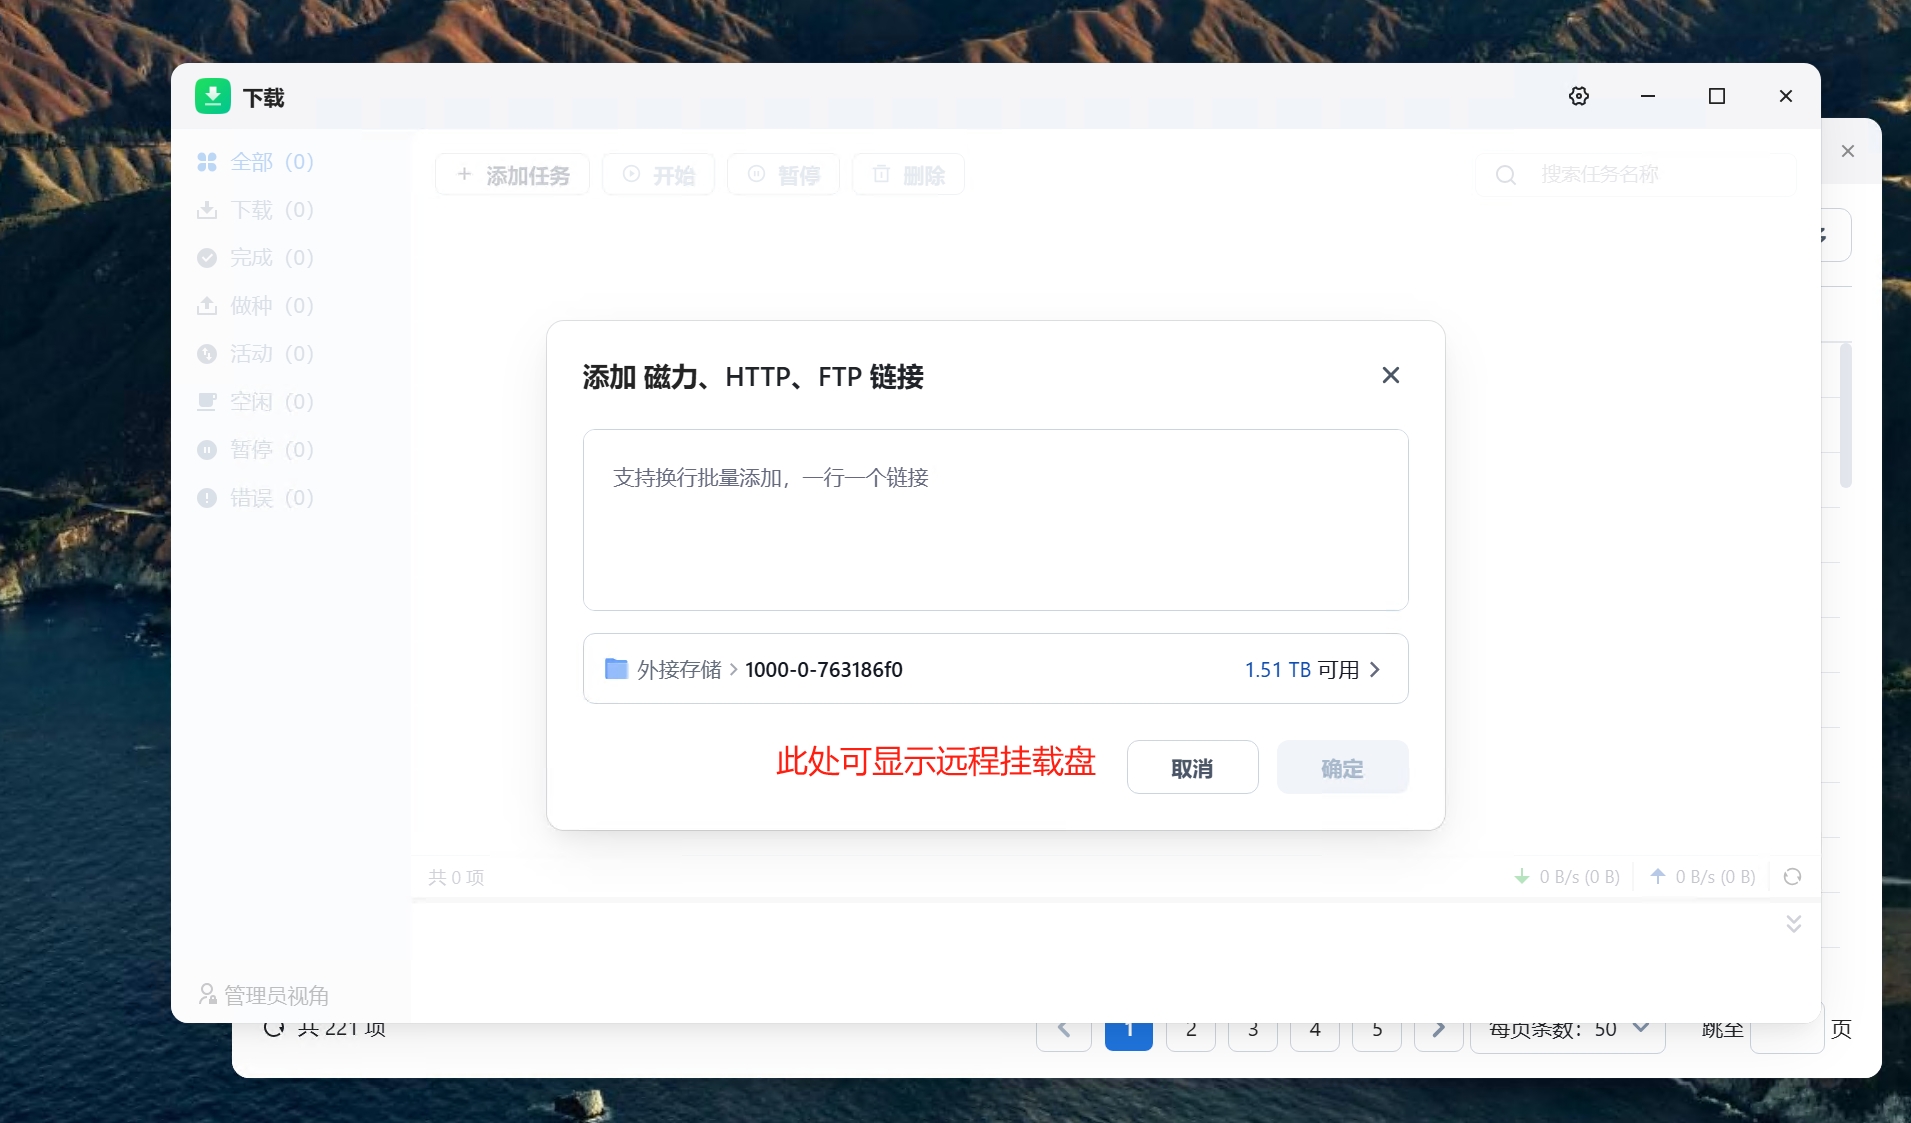Click the 0 B/s (0 B) download speed text
1911x1123 pixels.
click(x=1579, y=877)
